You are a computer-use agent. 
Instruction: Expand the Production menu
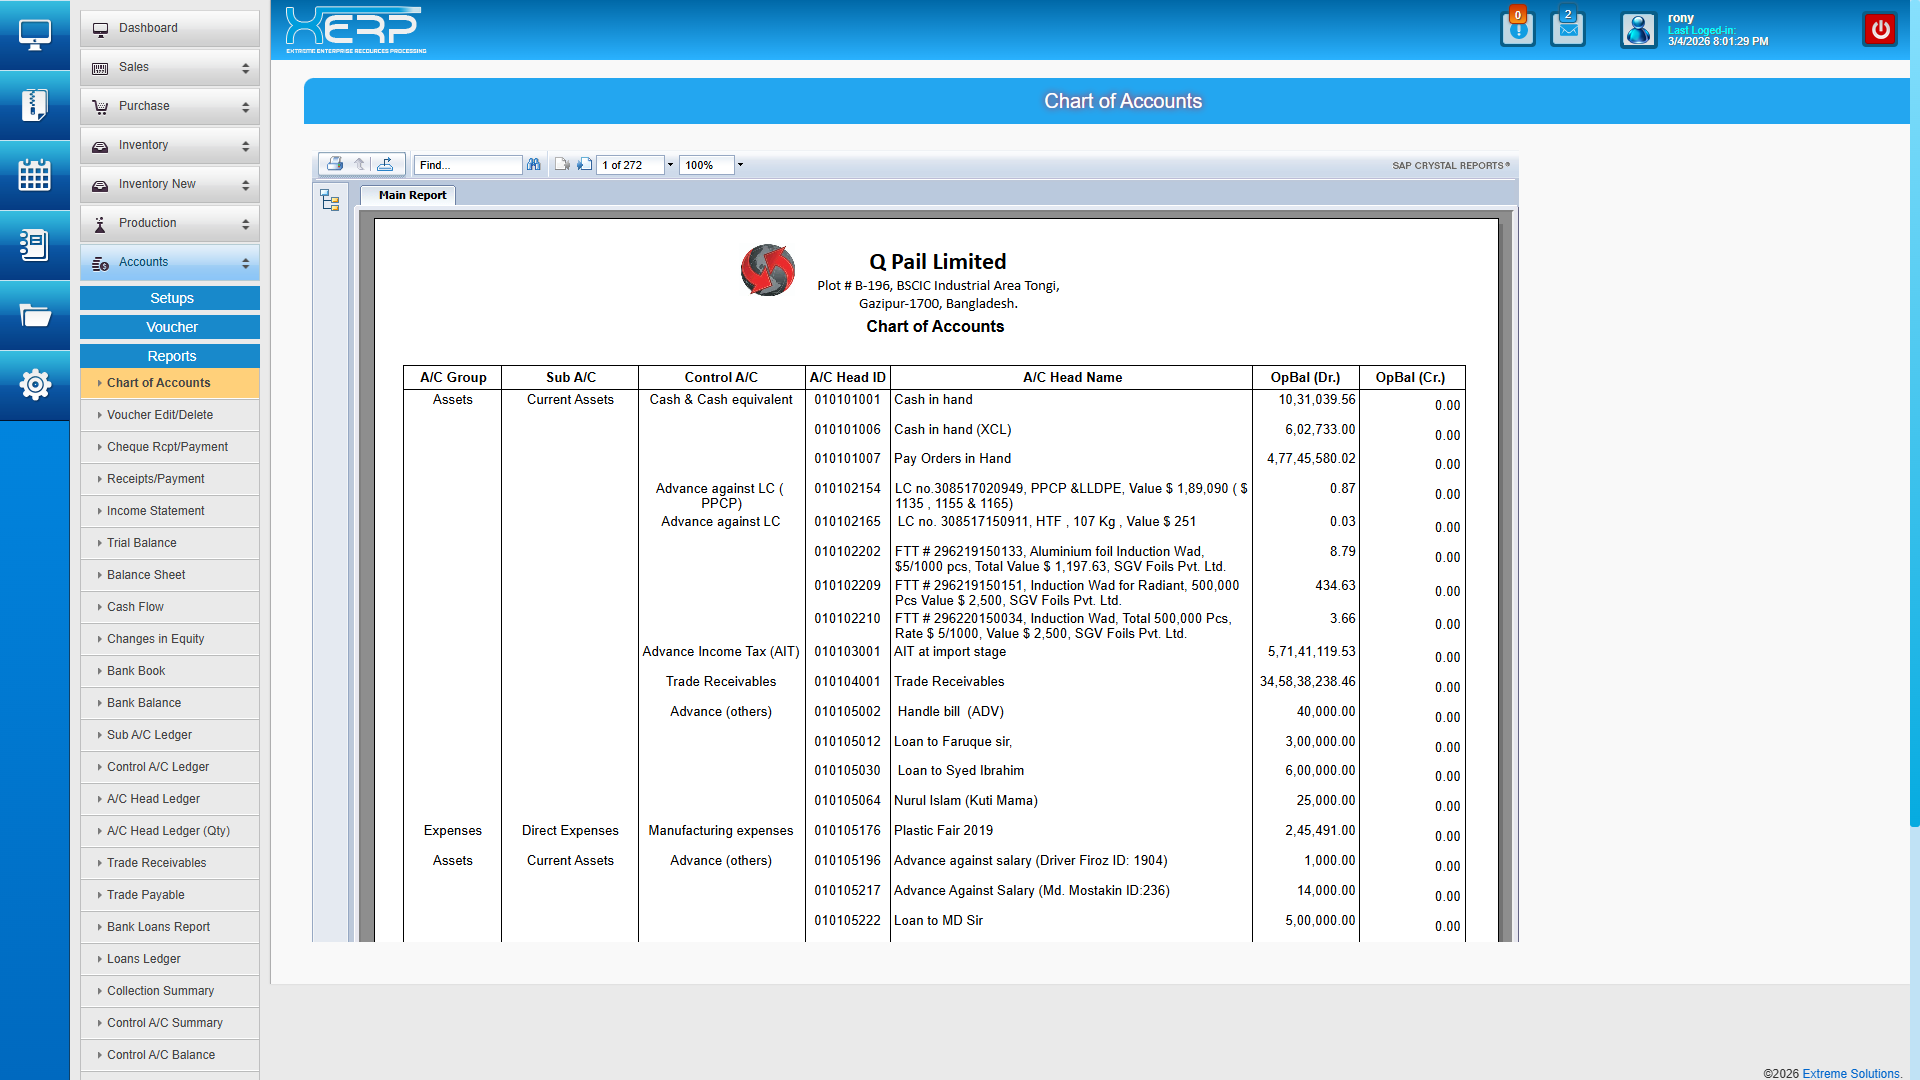tap(170, 223)
